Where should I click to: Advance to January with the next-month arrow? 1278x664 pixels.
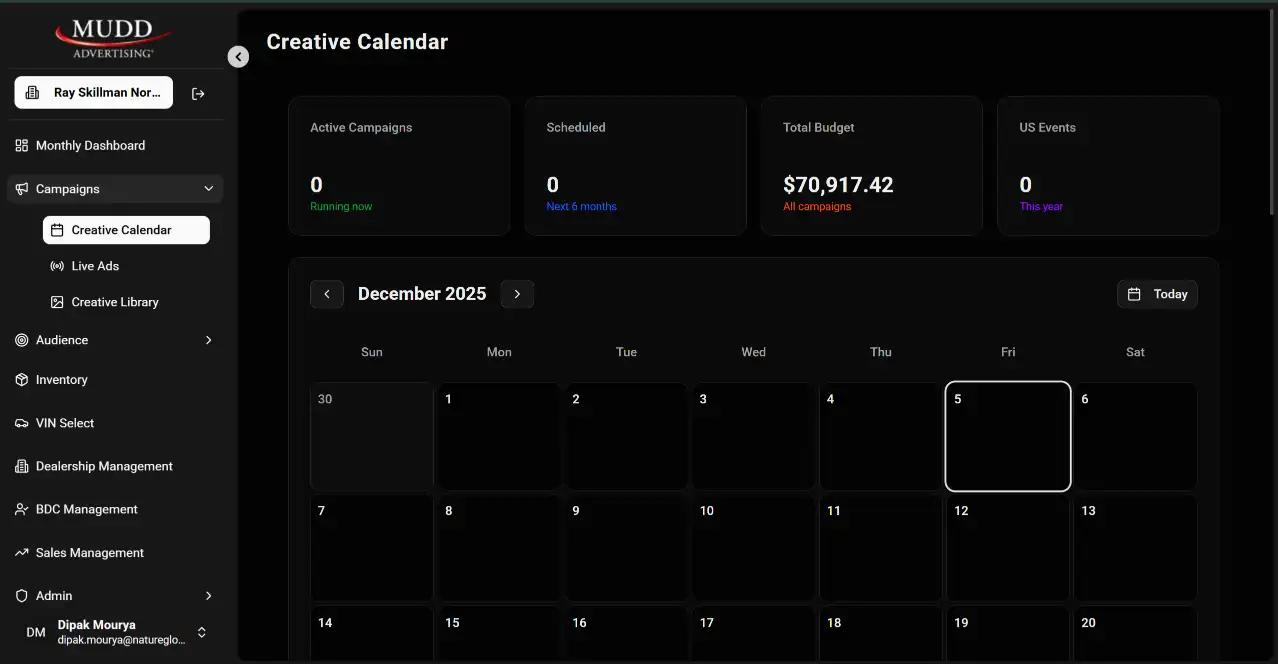[x=517, y=294]
